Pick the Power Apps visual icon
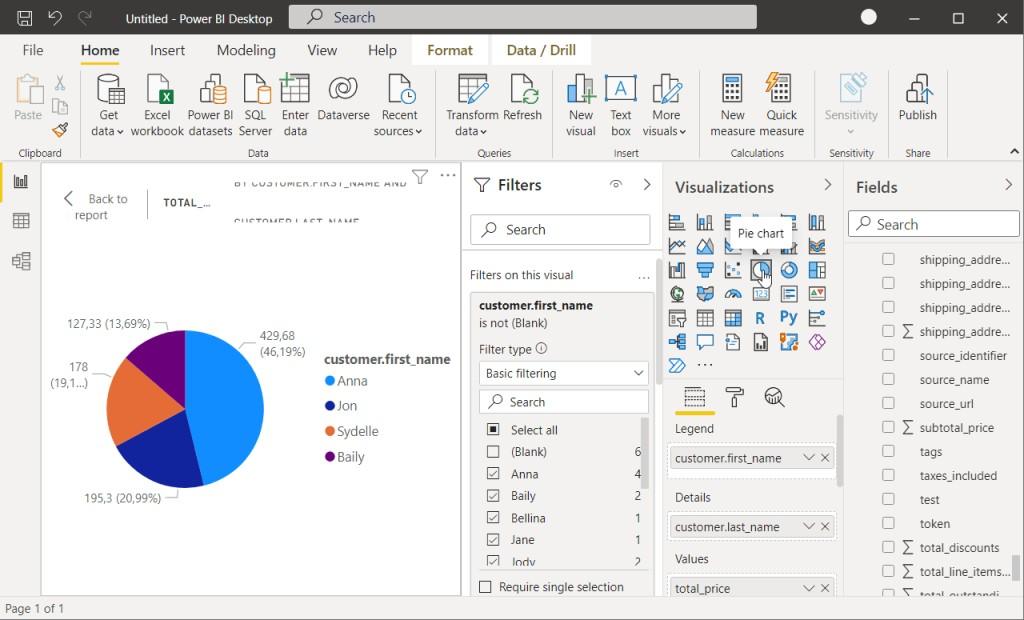 (817, 342)
